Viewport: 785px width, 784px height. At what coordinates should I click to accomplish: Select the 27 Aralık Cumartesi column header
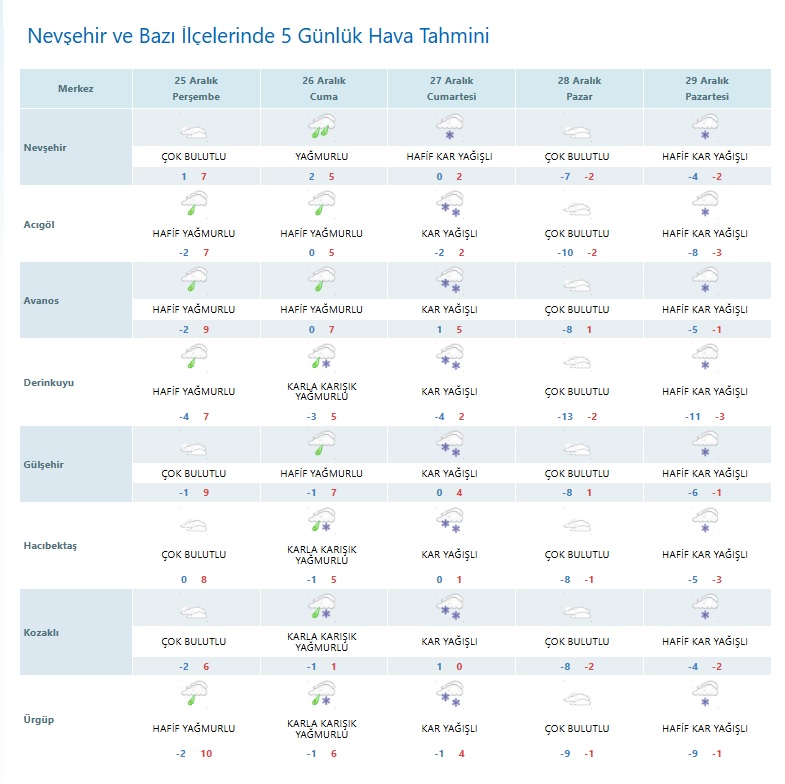pos(450,88)
